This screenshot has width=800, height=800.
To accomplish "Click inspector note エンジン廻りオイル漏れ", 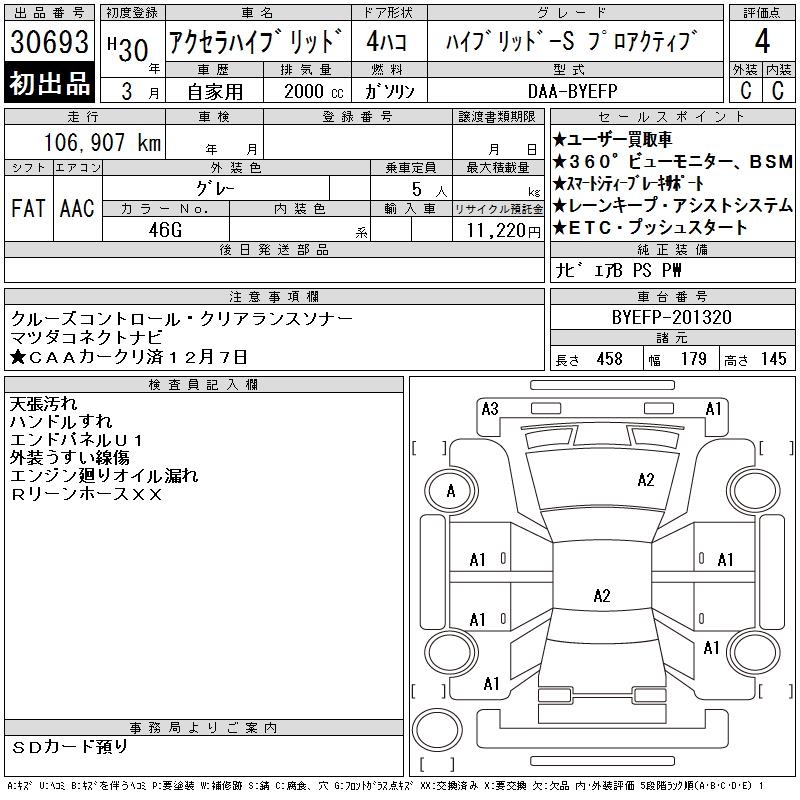I will click(104, 476).
